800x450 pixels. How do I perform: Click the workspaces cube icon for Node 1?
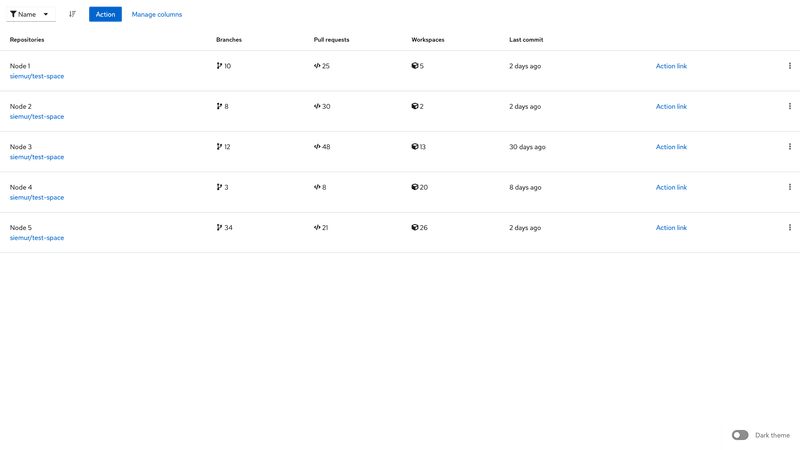(x=415, y=66)
